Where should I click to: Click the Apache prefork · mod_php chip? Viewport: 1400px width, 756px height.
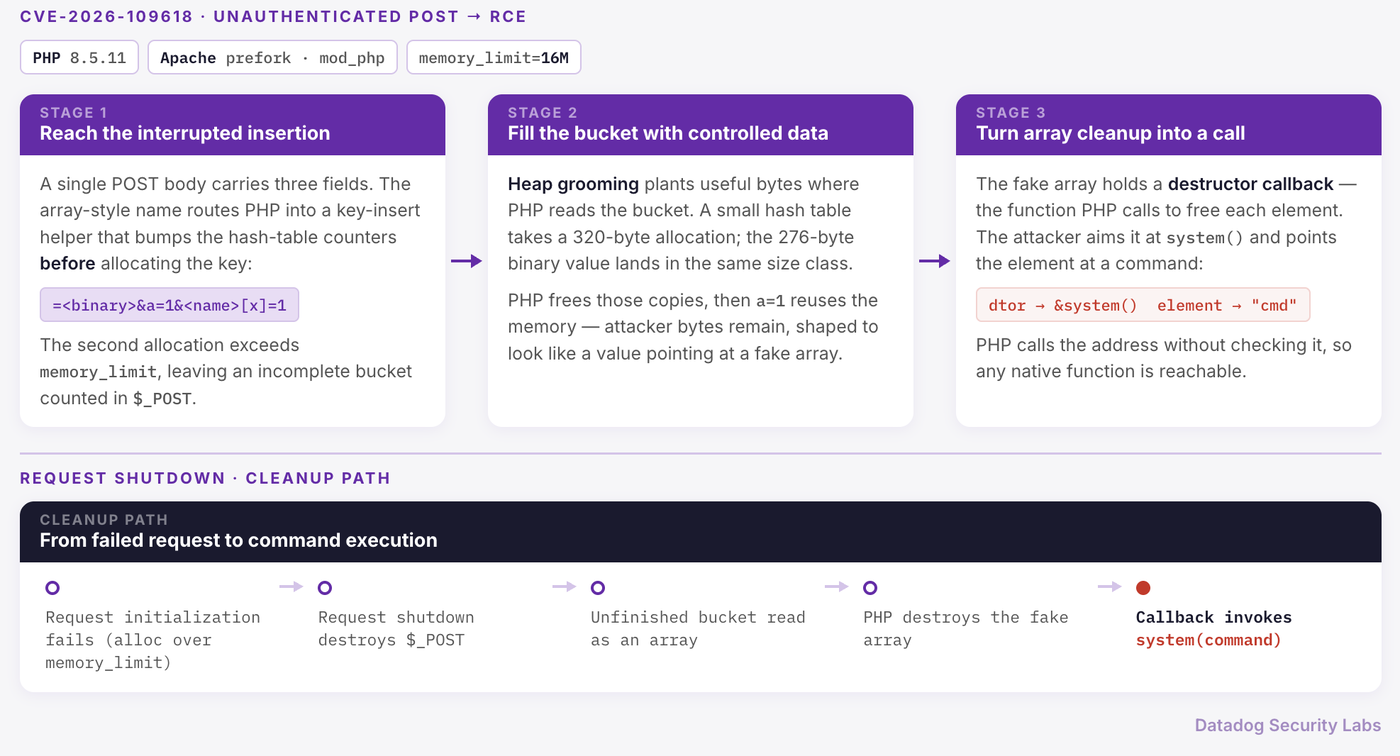pyautogui.click(x=273, y=57)
